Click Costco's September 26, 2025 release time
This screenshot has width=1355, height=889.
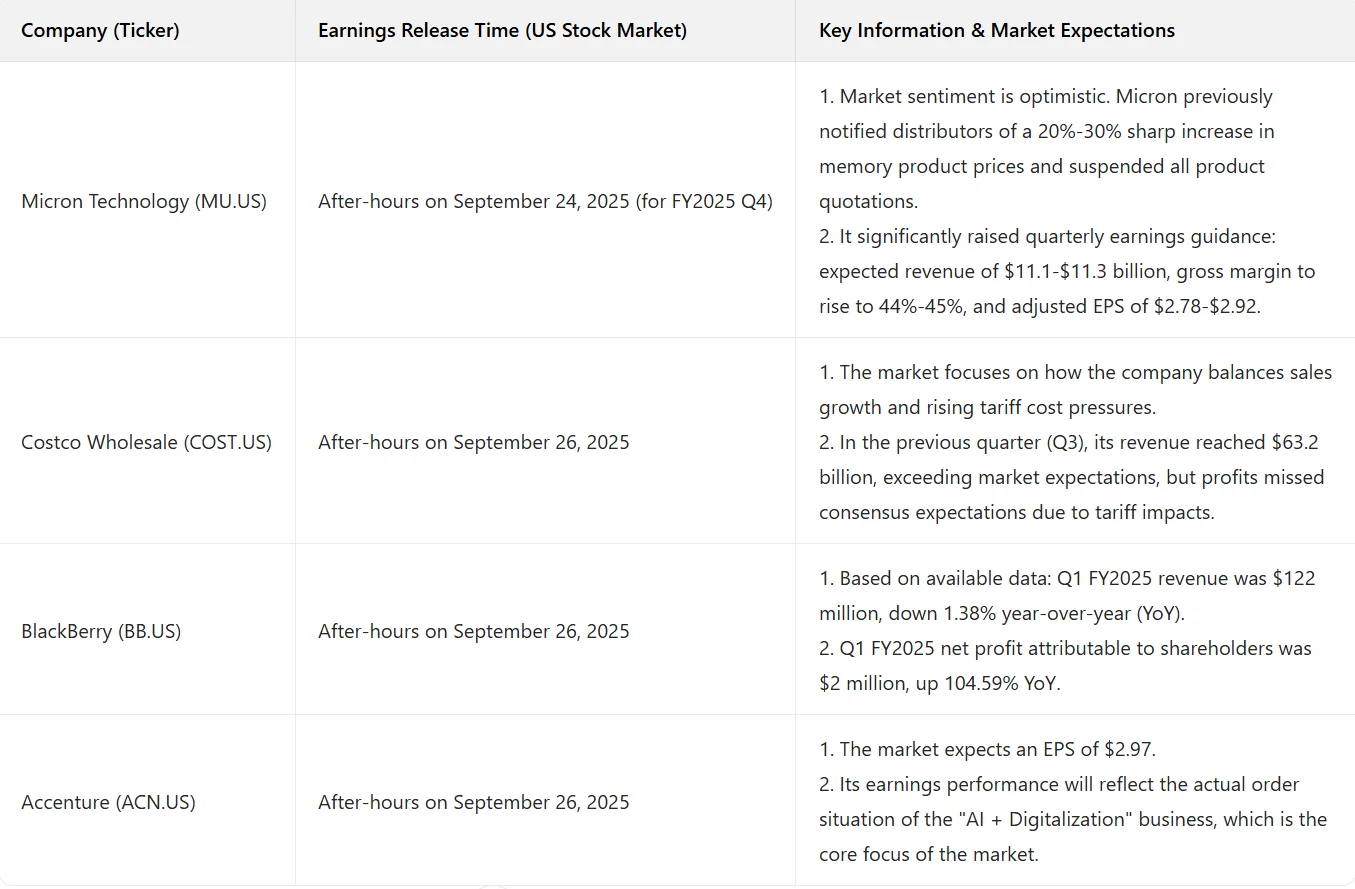click(x=473, y=442)
